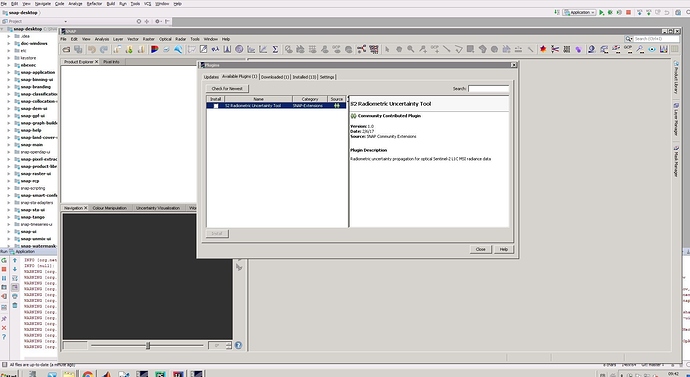This screenshot has height=377, width=690.
Task: Click the Sigma statistics icon
Action: coord(275,49)
